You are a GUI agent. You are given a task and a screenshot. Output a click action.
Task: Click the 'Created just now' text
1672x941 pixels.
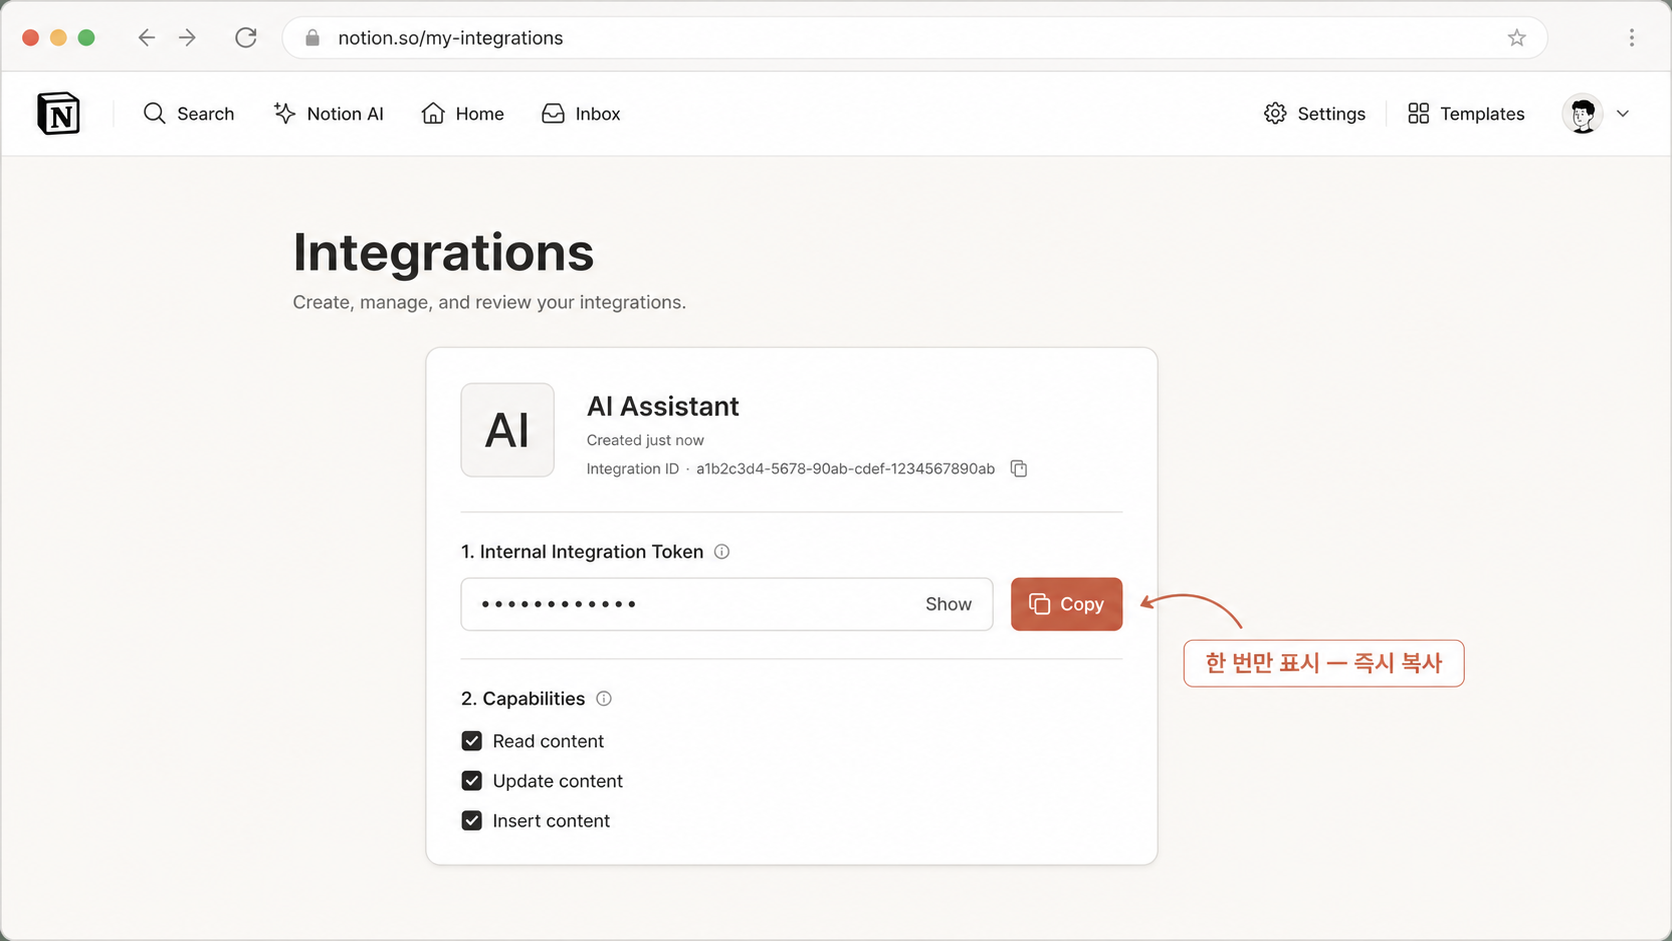point(645,440)
